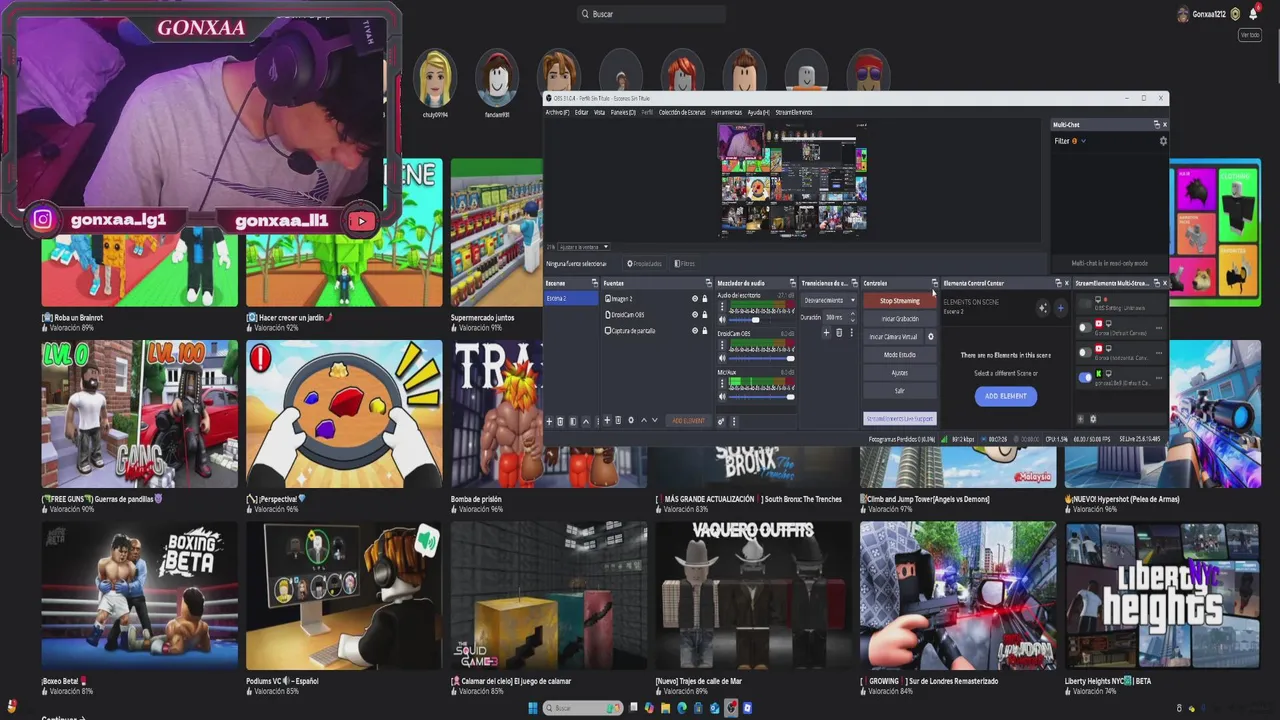The height and width of the screenshot is (720, 1280).
Task: Move the scene up with the Escenas arrow
Action: point(586,421)
